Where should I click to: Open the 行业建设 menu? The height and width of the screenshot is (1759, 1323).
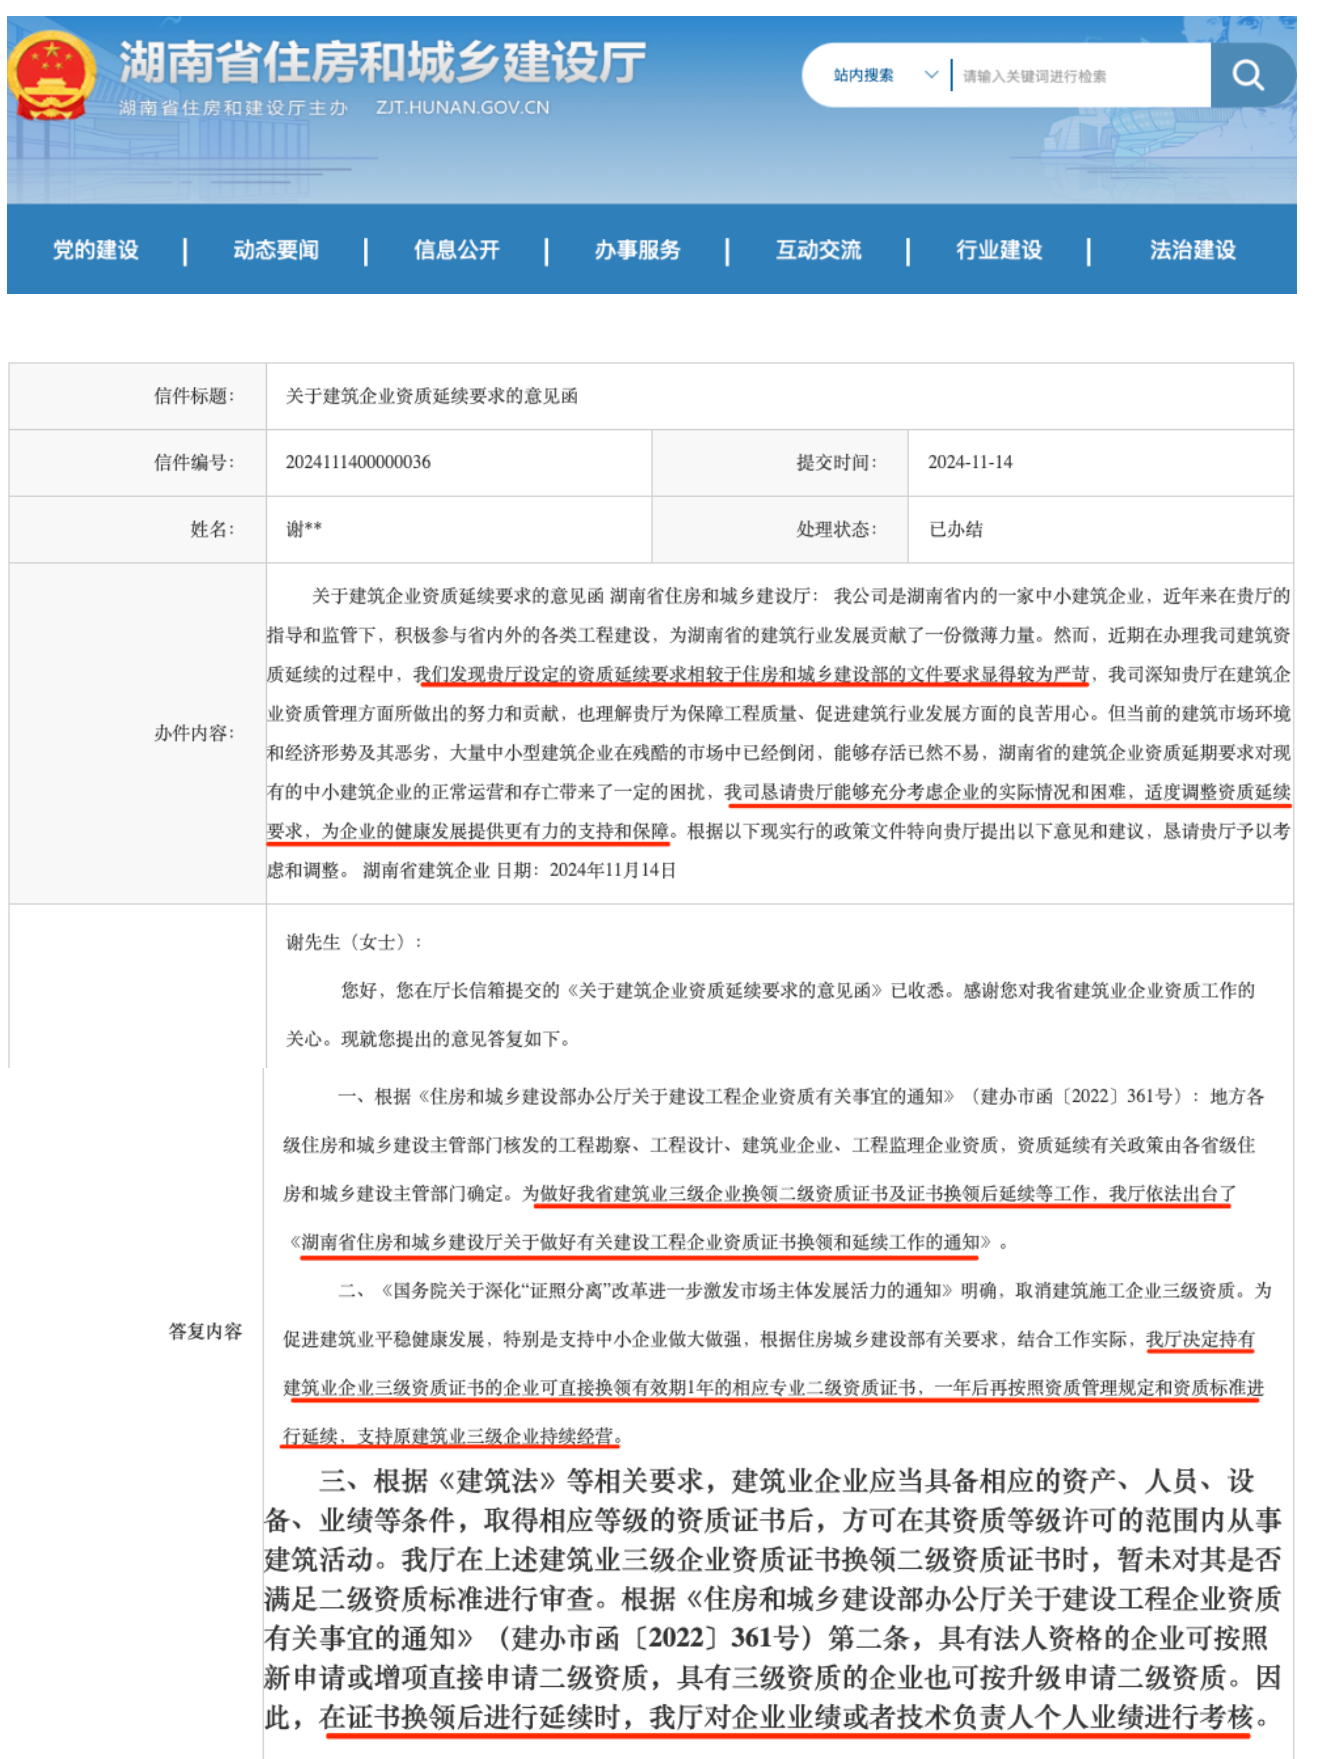tap(999, 250)
